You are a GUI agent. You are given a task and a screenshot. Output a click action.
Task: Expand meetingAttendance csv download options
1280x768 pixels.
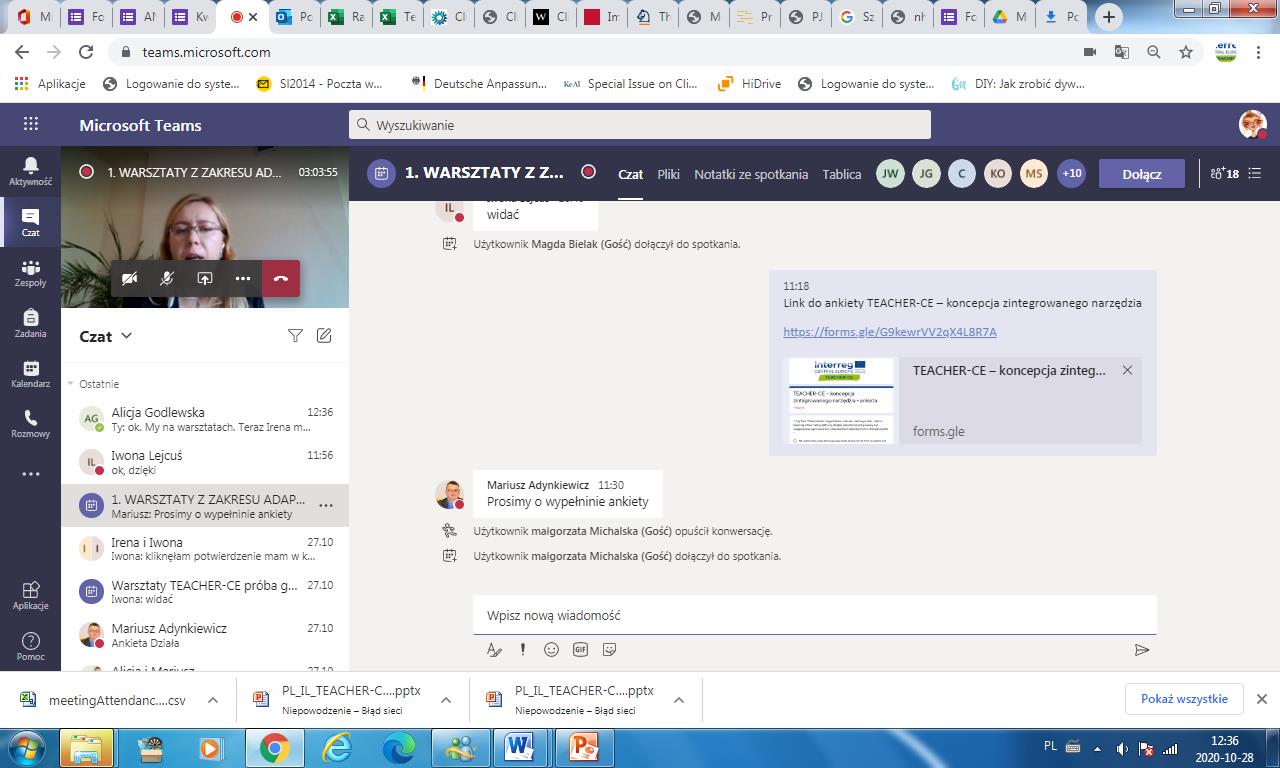[213, 700]
